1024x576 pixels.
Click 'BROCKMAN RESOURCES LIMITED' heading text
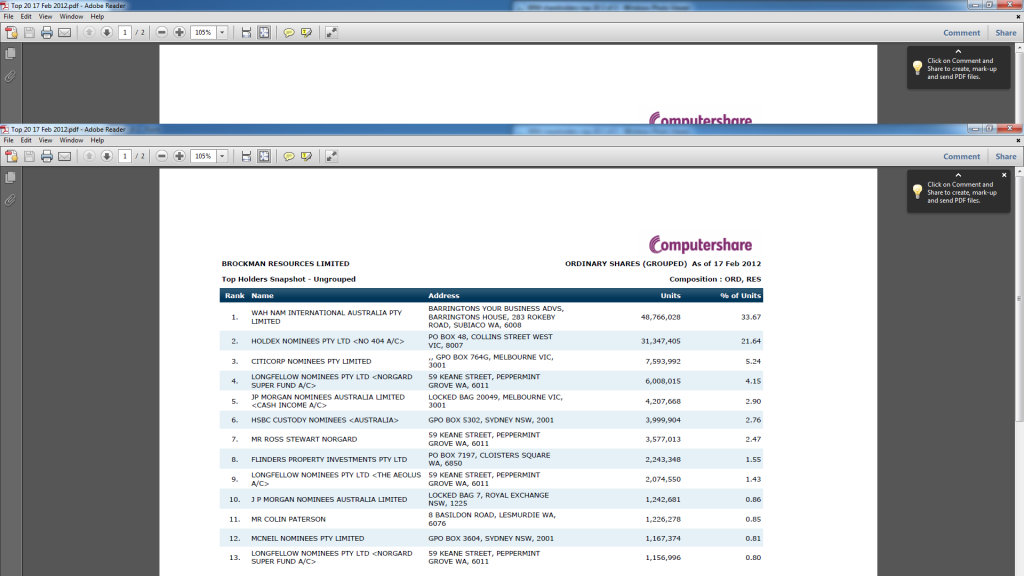point(285,264)
